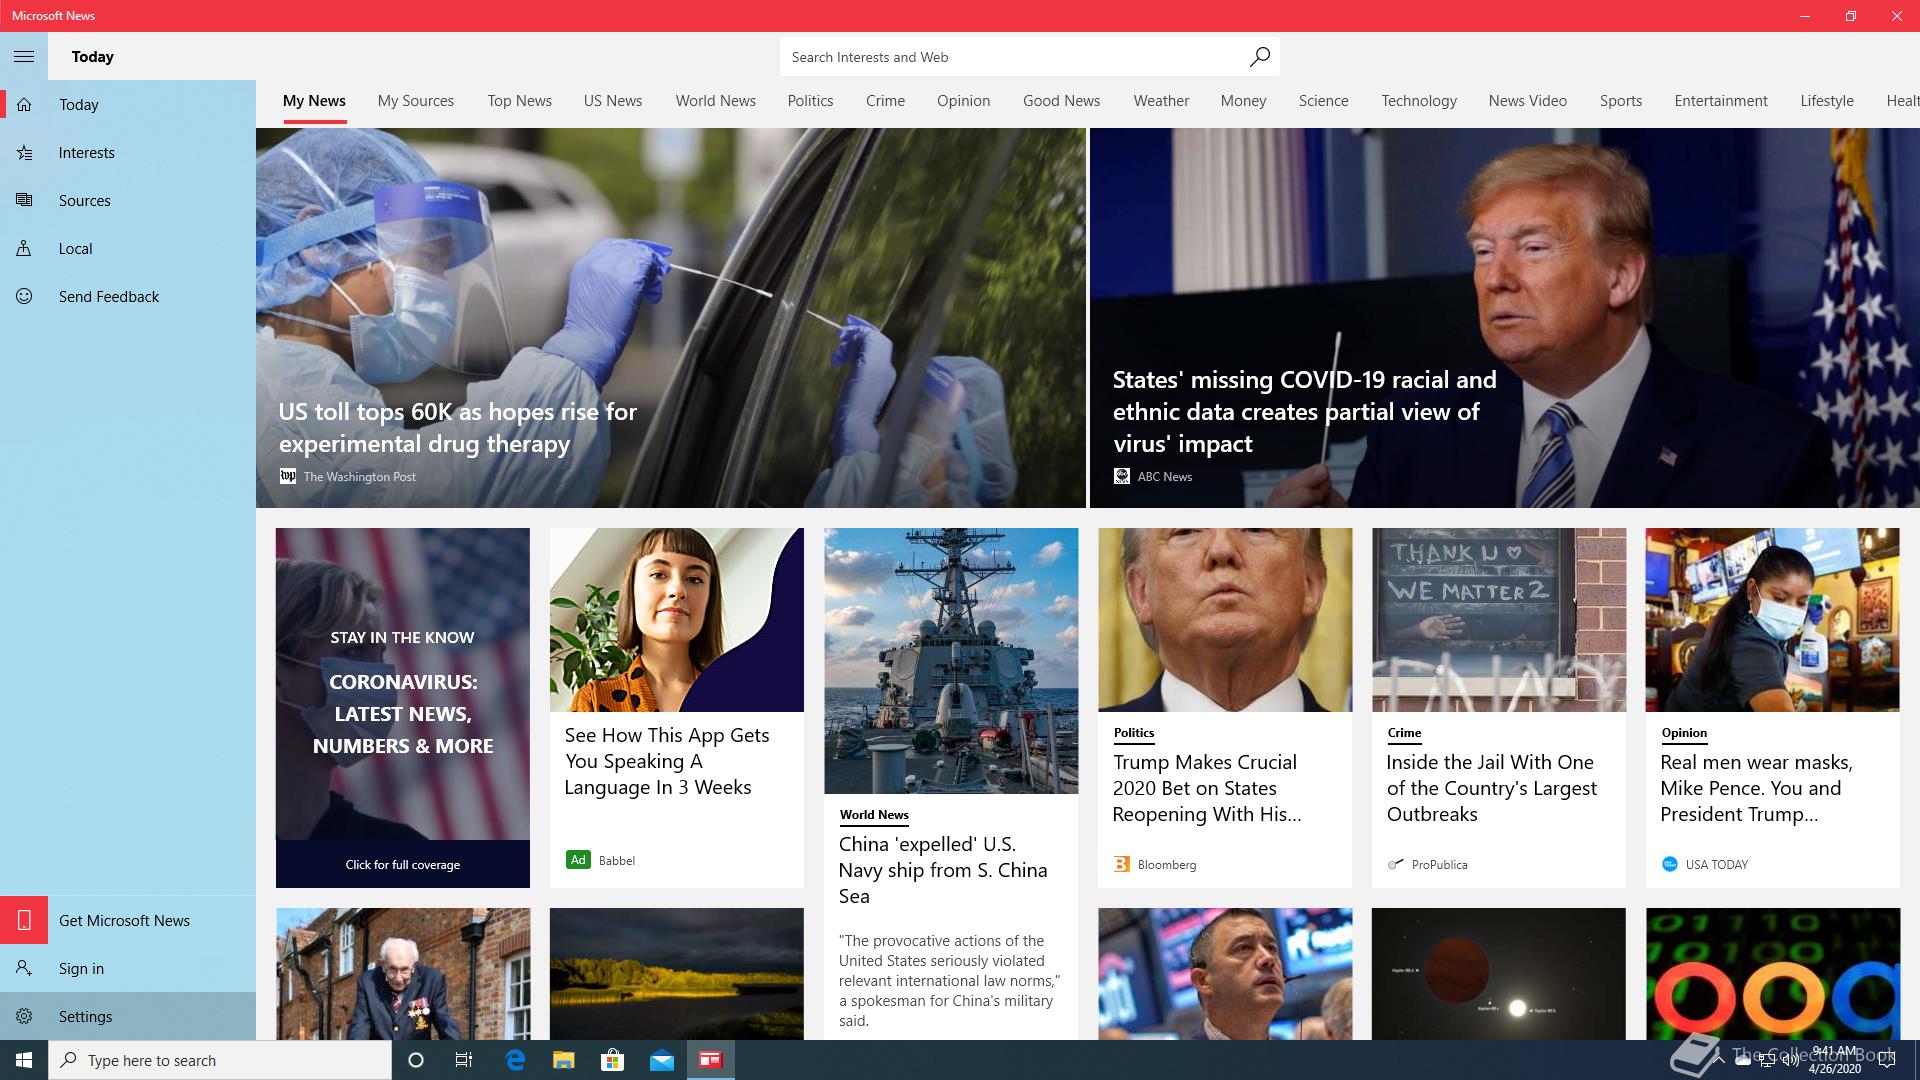Select the My News tab
The height and width of the screenshot is (1080, 1920).
point(314,101)
